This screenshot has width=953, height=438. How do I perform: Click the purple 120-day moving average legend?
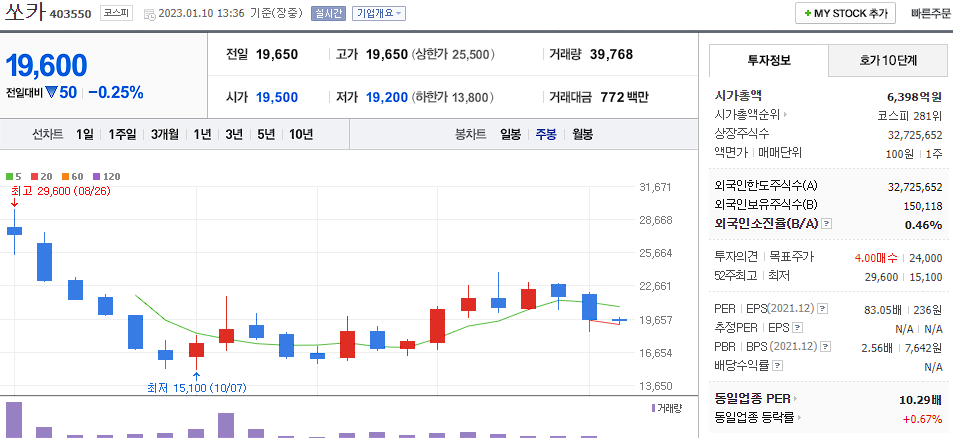pos(106,177)
